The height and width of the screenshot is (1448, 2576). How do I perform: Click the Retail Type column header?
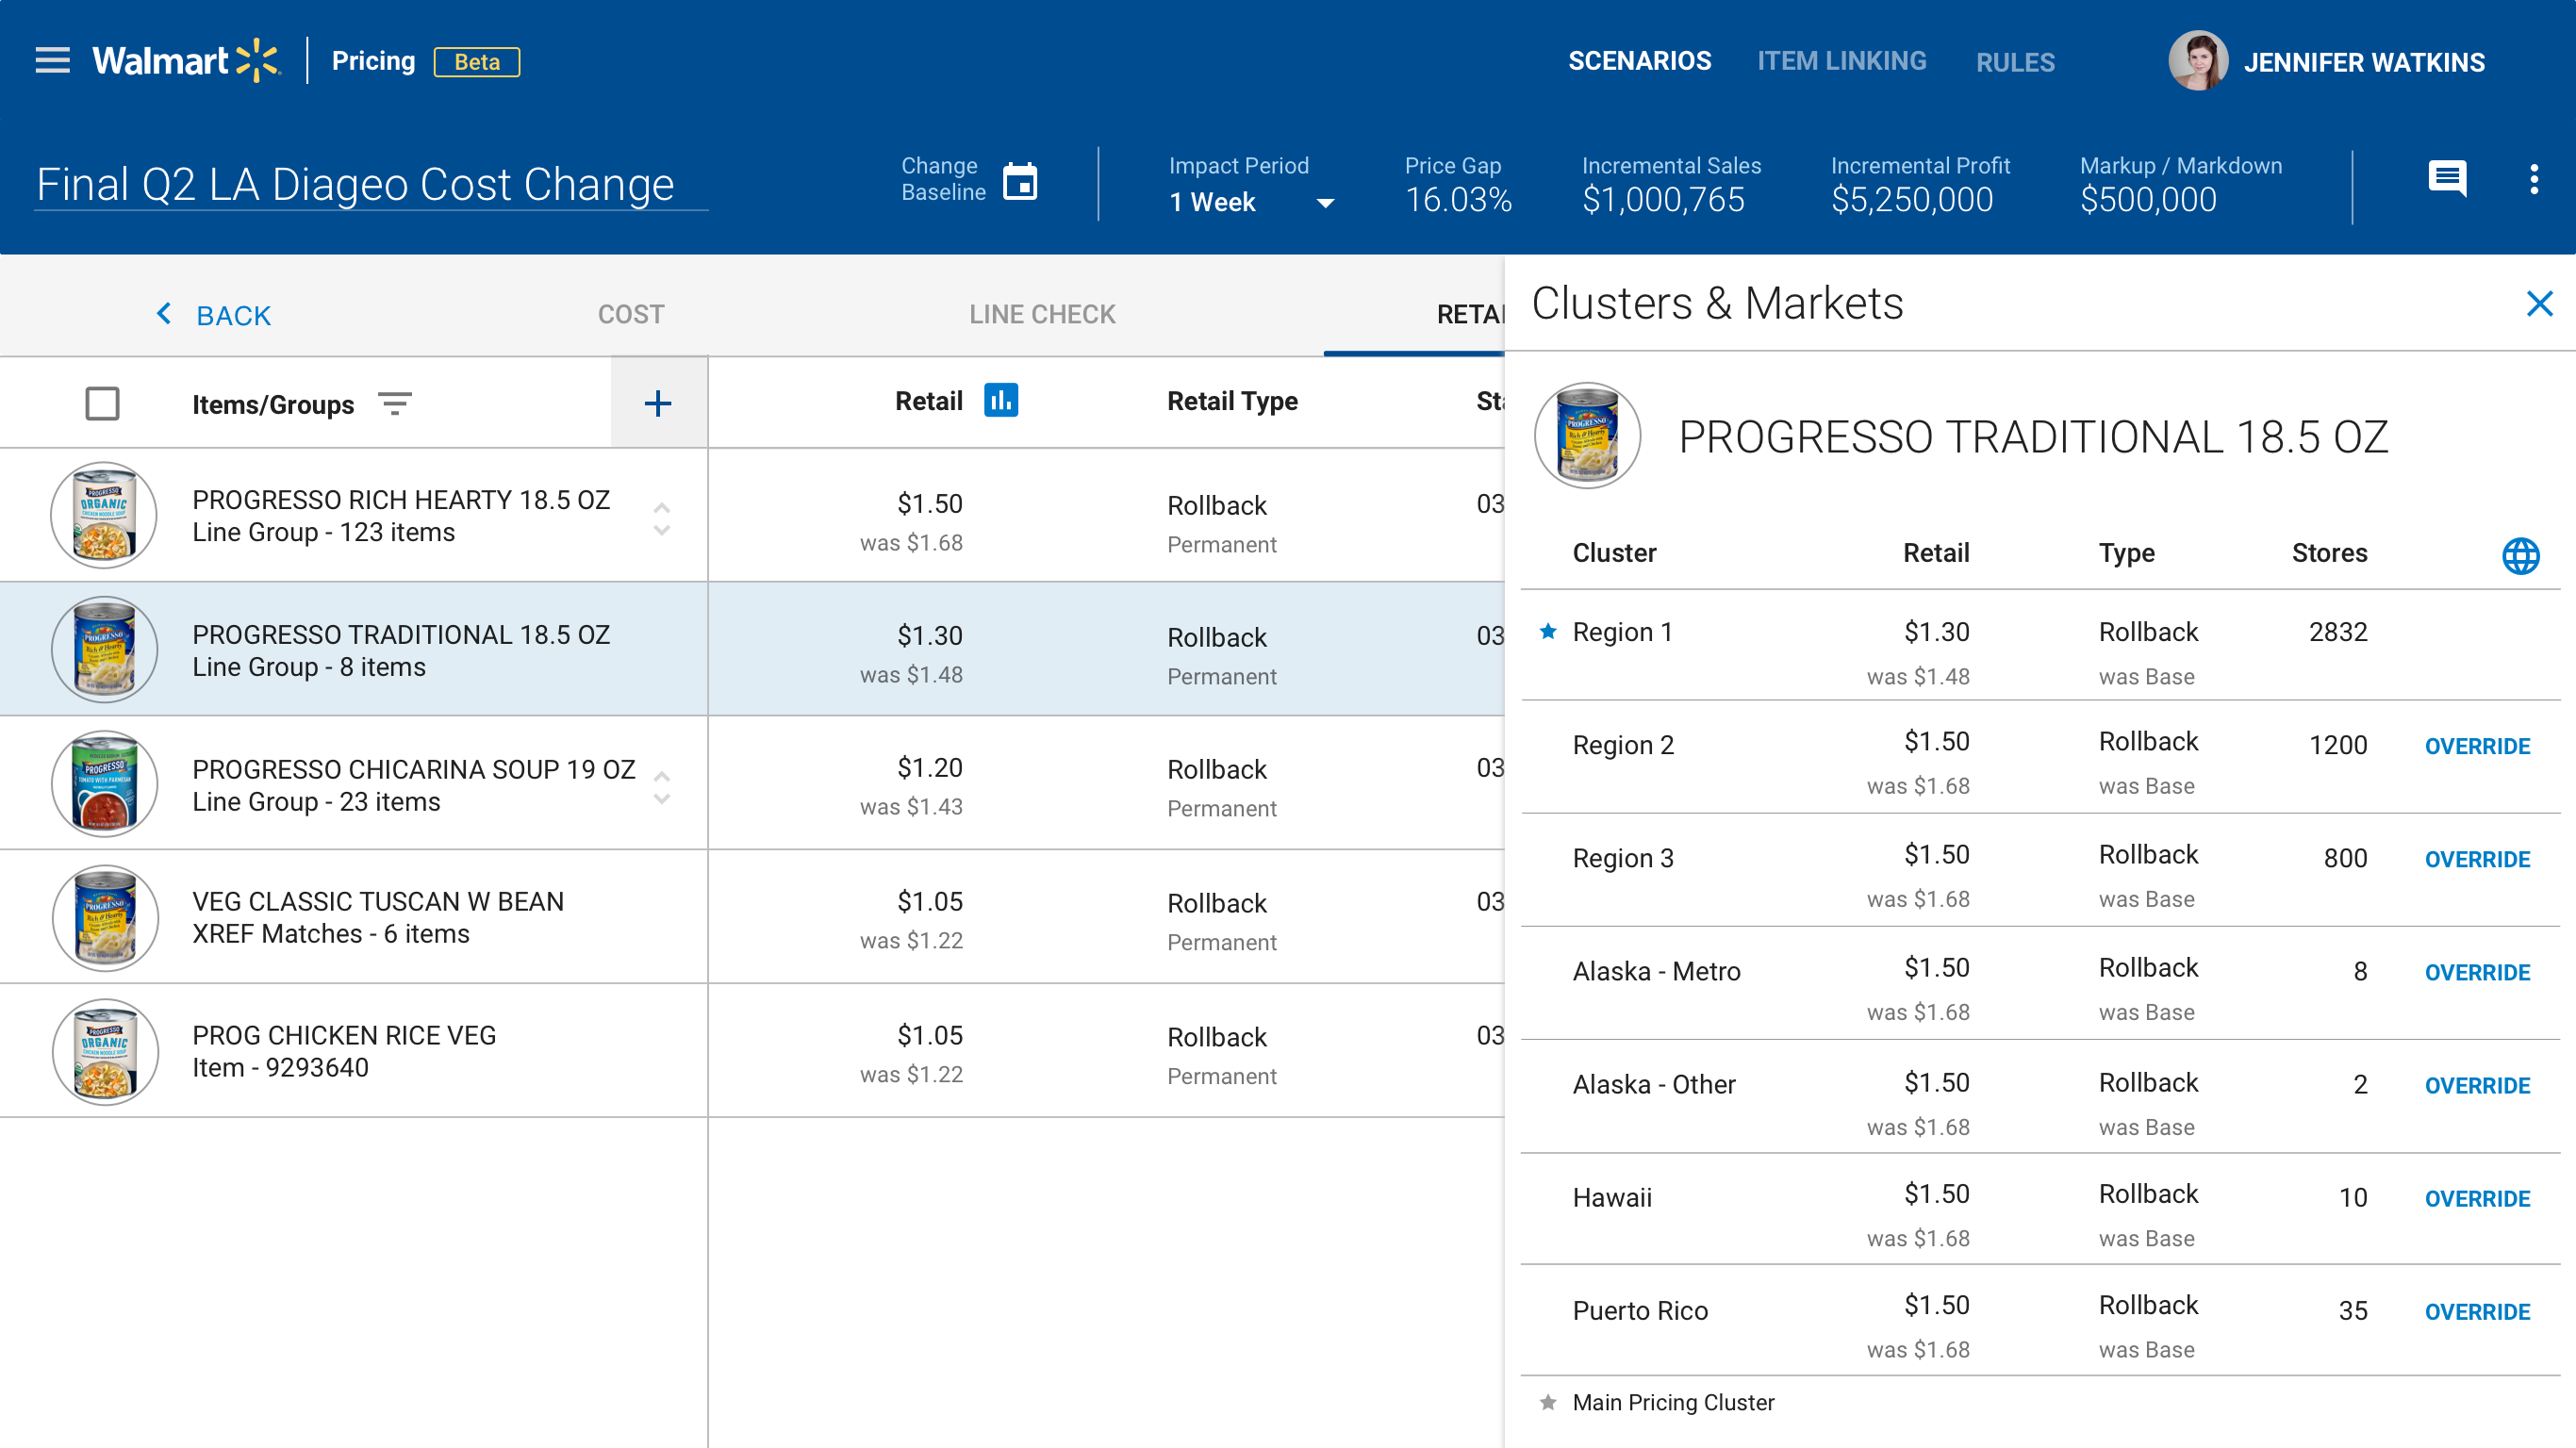pyautogui.click(x=1232, y=401)
